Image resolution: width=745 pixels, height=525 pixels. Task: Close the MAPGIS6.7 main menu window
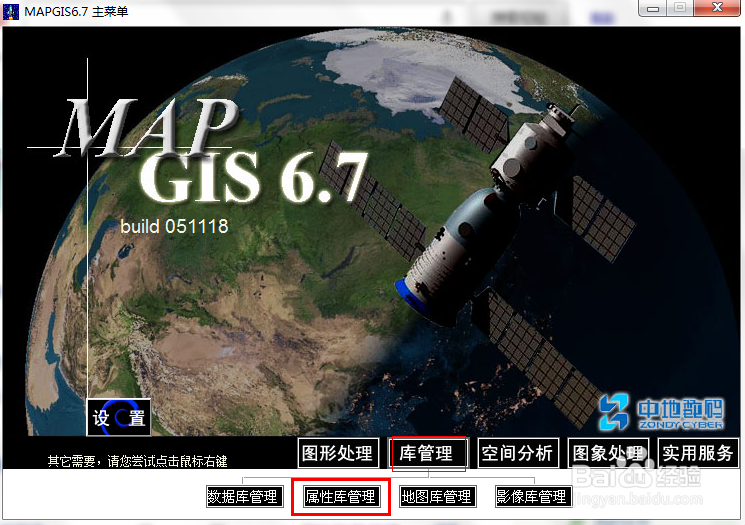(717, 8)
